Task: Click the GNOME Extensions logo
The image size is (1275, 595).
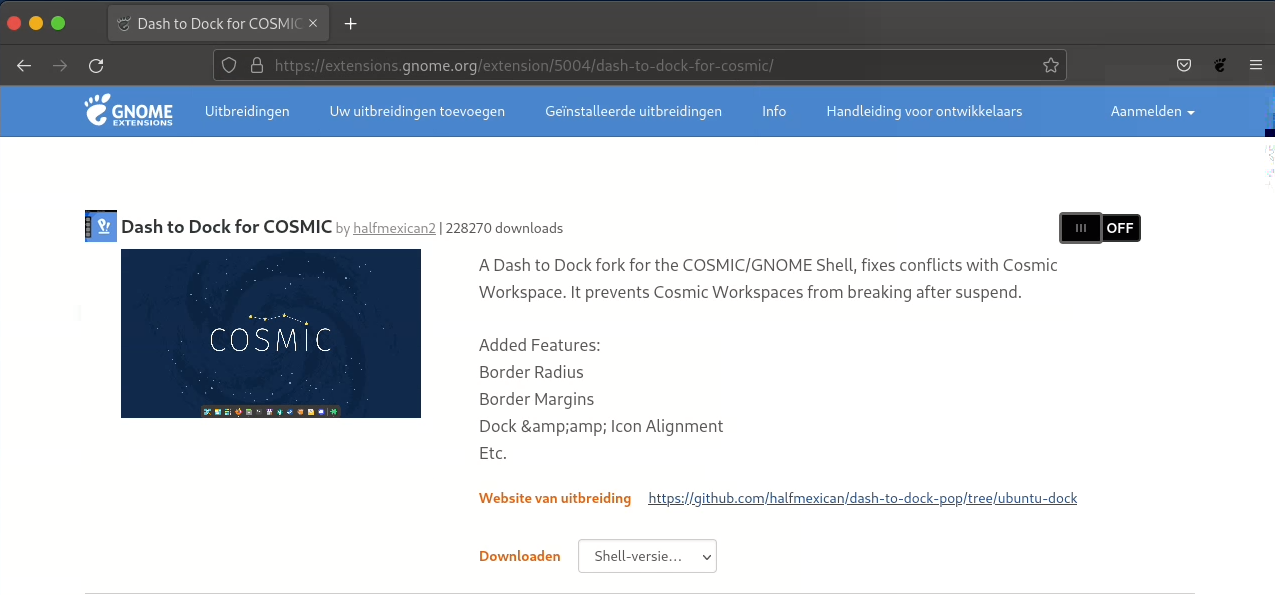Action: click(129, 111)
